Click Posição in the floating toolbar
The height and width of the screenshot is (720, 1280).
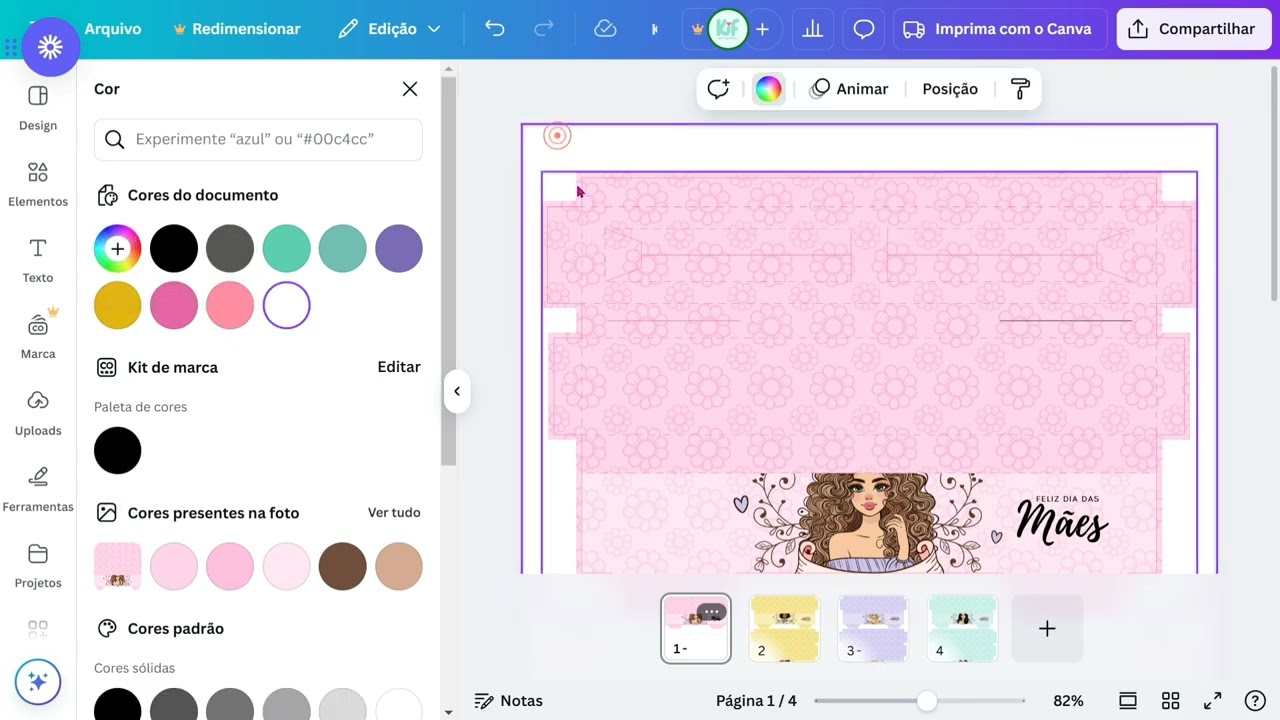point(950,89)
